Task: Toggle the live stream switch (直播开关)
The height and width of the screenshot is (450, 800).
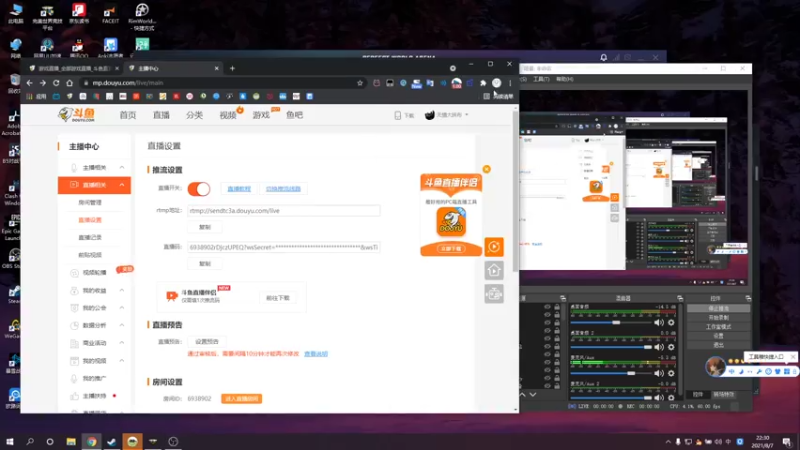Action: pyautogui.click(x=199, y=189)
